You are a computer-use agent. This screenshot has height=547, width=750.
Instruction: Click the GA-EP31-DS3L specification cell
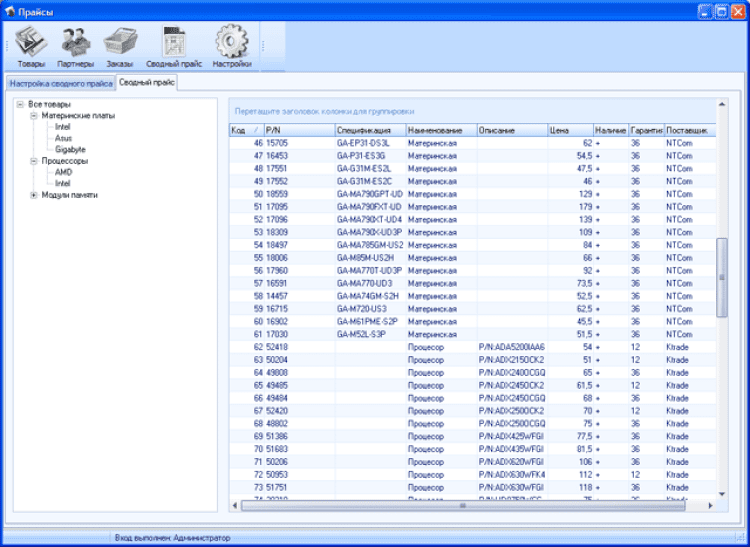[370, 143]
